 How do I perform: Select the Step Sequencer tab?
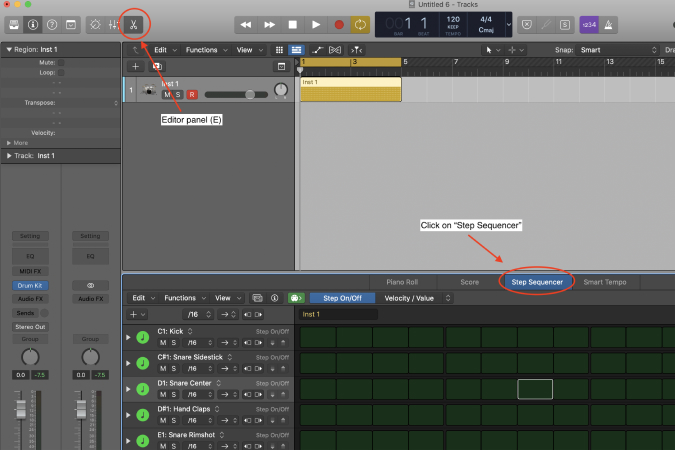537,282
